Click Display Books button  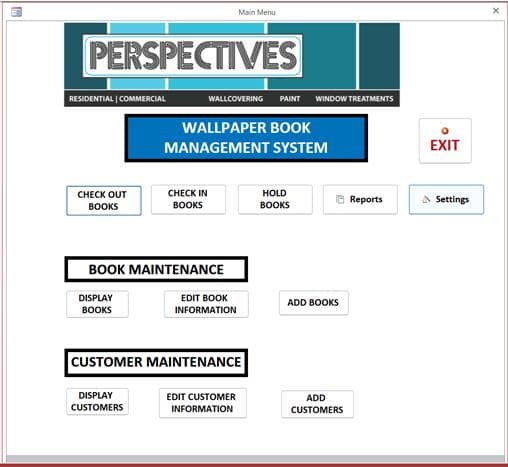[x=97, y=304]
